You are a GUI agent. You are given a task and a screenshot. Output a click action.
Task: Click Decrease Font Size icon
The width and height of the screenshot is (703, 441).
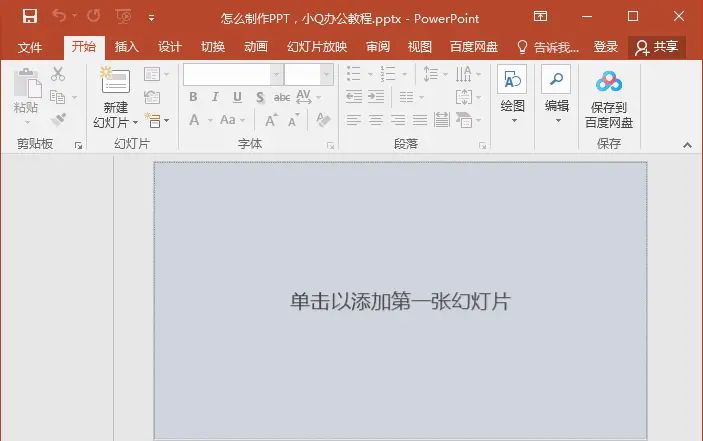(294, 120)
